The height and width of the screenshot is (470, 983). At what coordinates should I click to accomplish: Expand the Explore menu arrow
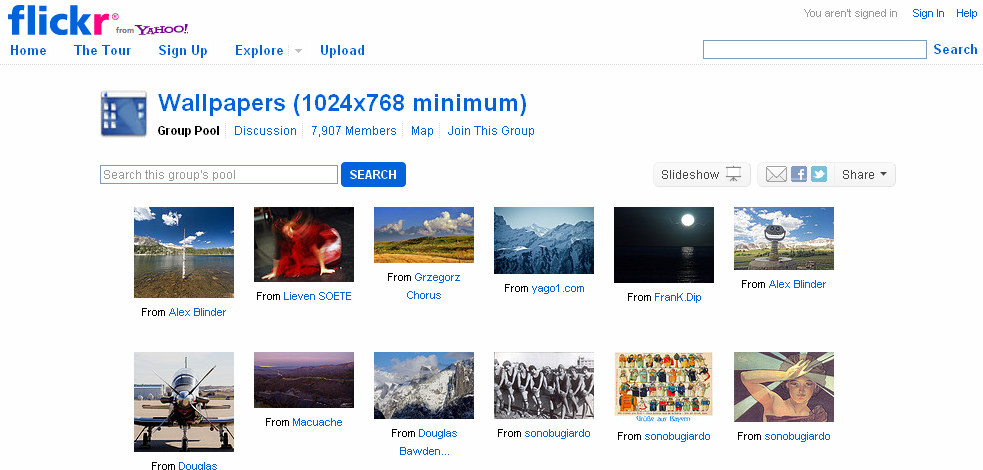(298, 51)
